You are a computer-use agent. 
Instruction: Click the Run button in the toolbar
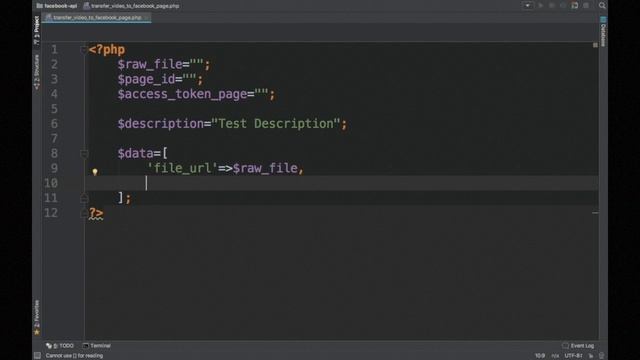click(x=541, y=6)
